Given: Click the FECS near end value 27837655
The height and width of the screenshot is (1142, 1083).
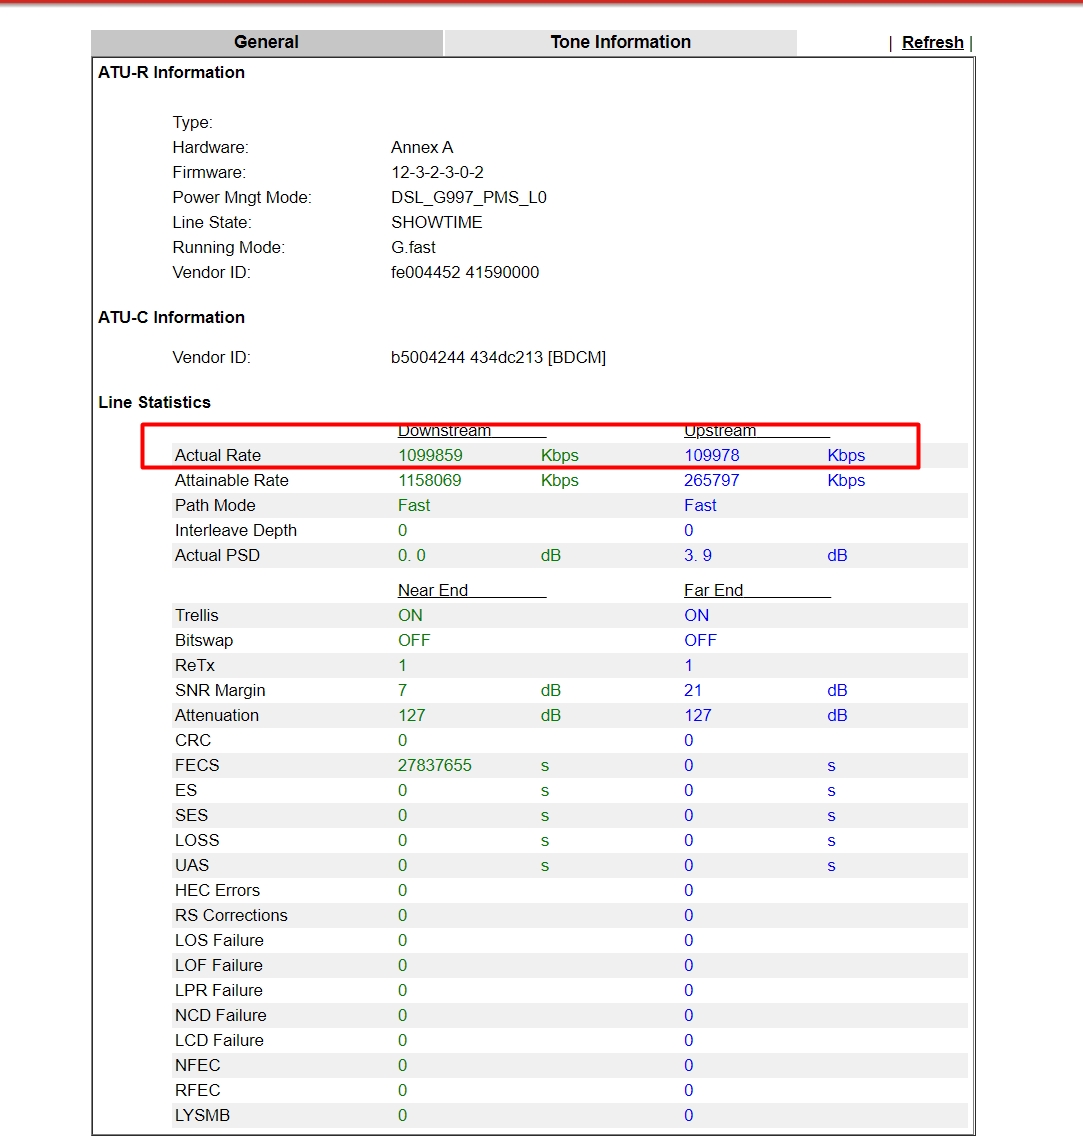Looking at the screenshot, I should [x=434, y=765].
